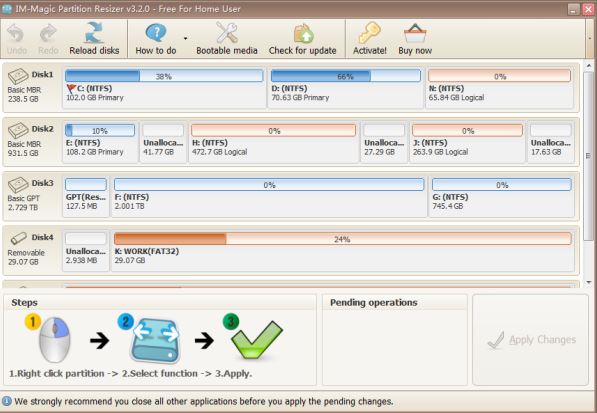Click the disabled Undo toolbar button
The height and width of the screenshot is (413, 597).
tap(17, 39)
